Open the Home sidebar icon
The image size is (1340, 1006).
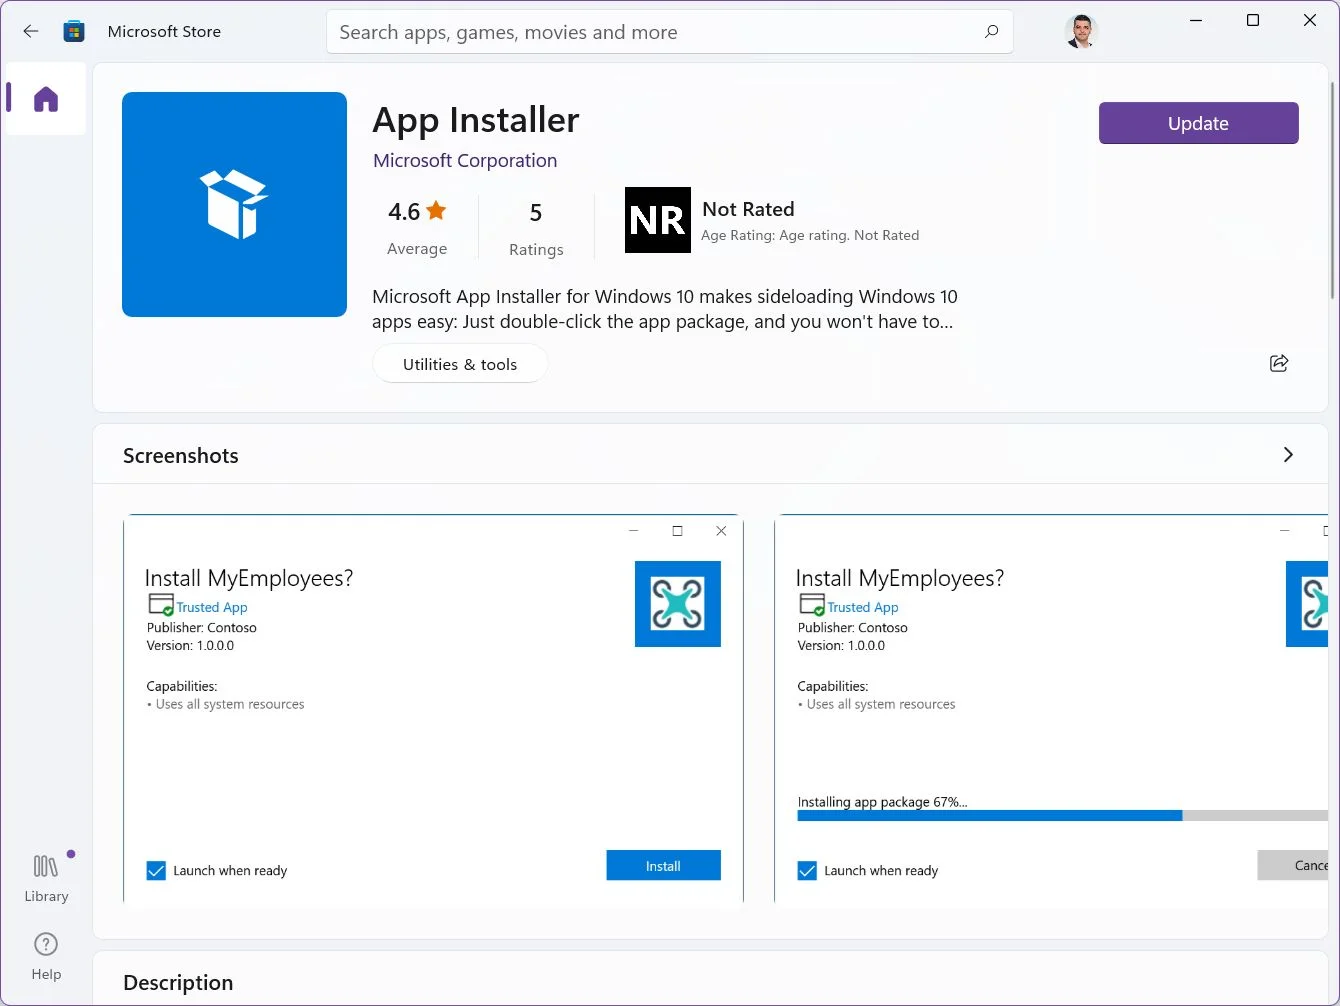pyautogui.click(x=46, y=99)
